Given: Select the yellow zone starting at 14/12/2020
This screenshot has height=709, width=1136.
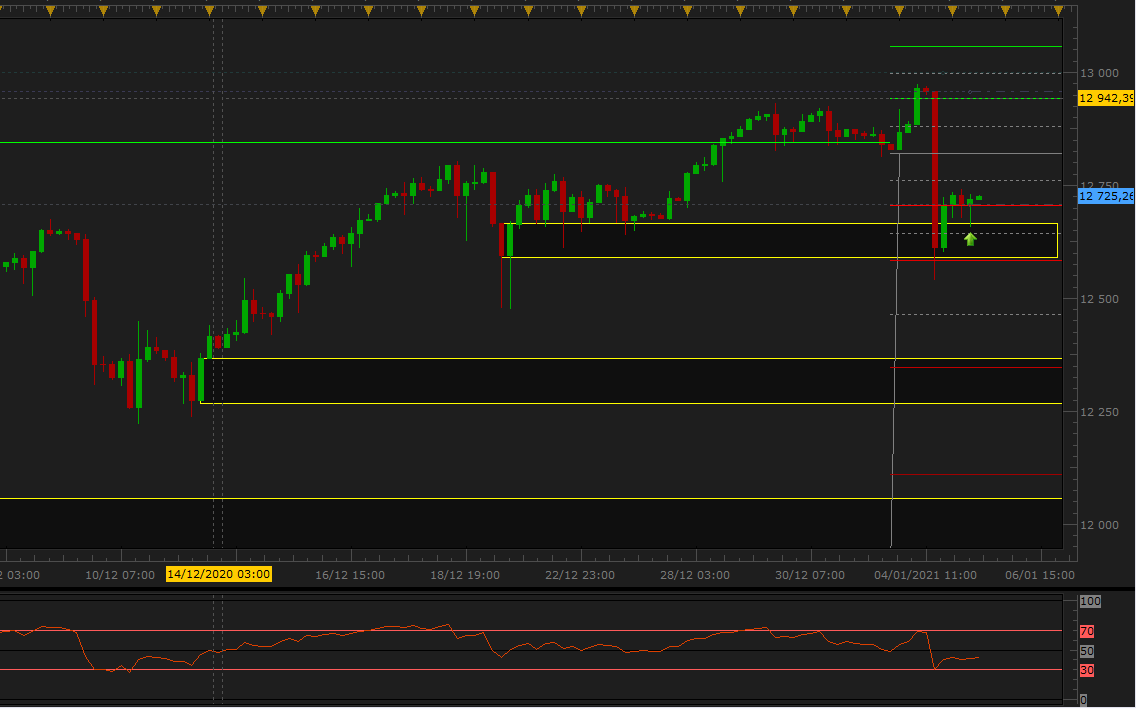Looking at the screenshot, I should coord(630,381).
